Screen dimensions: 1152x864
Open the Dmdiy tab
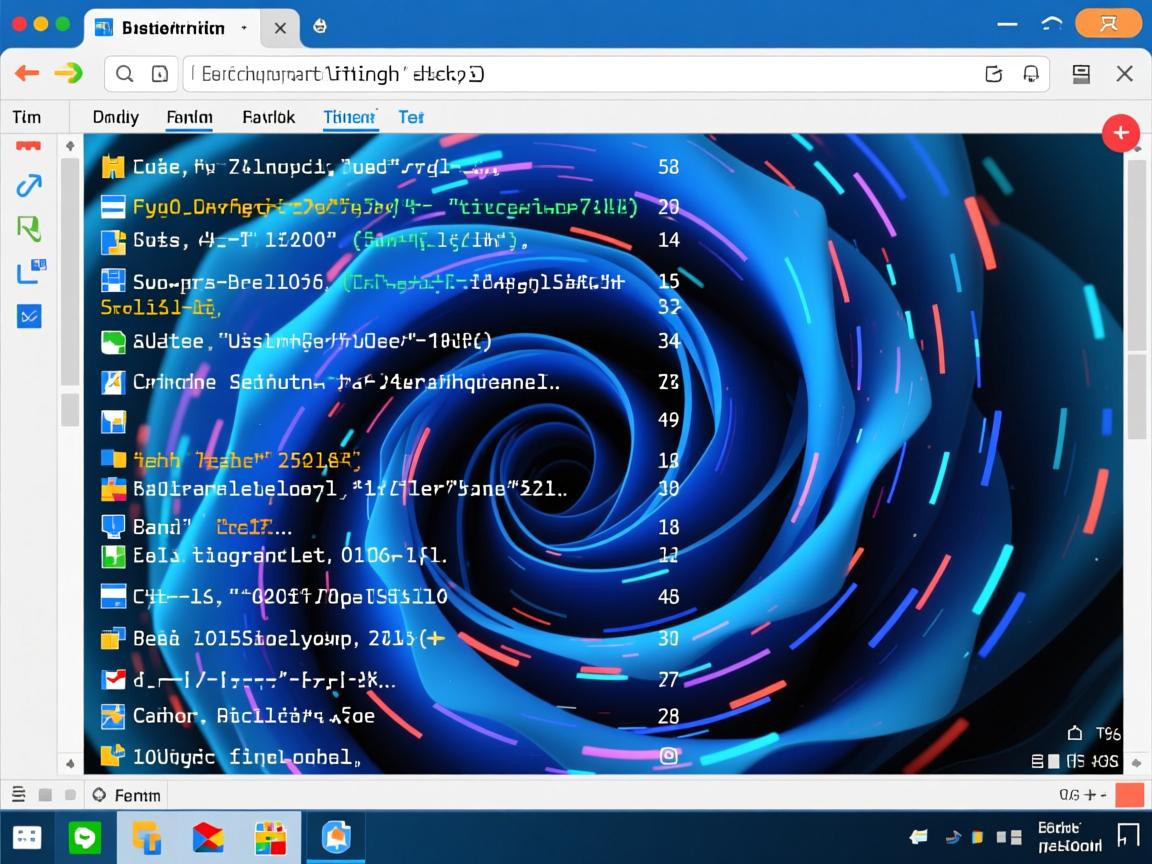click(115, 117)
